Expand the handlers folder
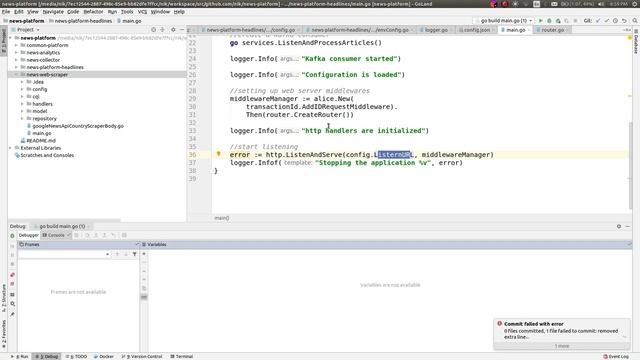The height and width of the screenshot is (360, 640). [22, 104]
